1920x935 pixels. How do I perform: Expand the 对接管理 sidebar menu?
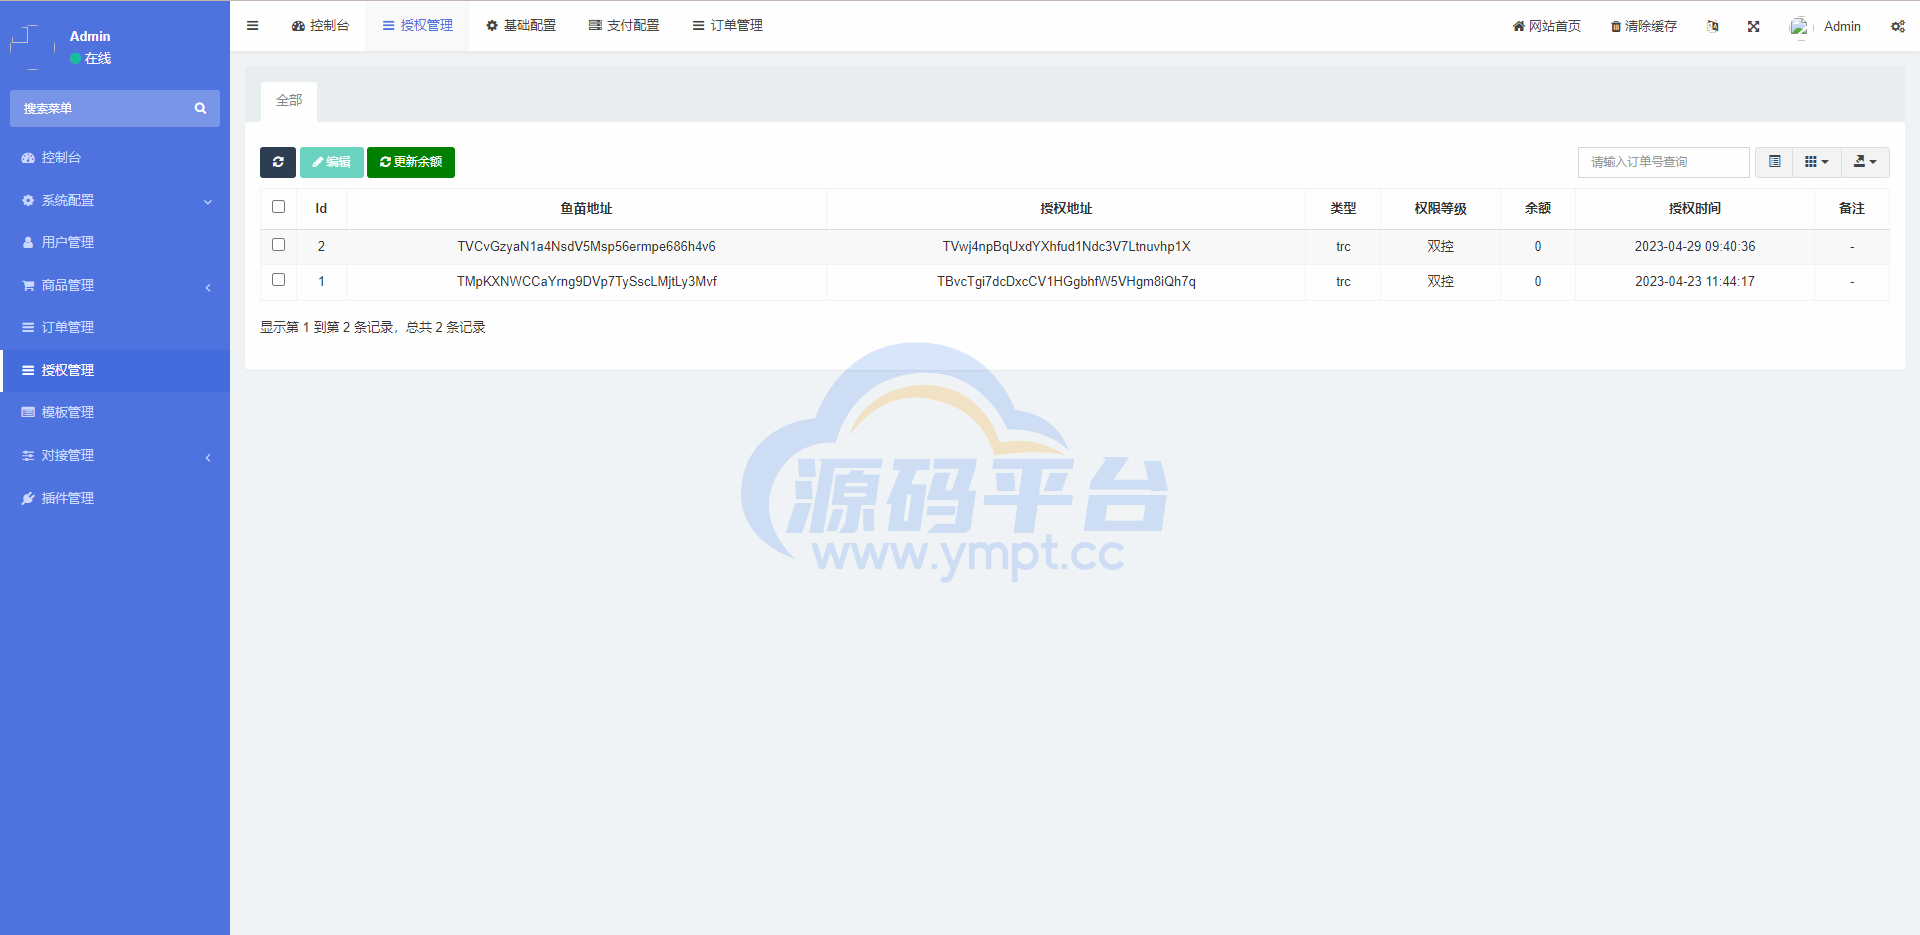click(x=115, y=455)
